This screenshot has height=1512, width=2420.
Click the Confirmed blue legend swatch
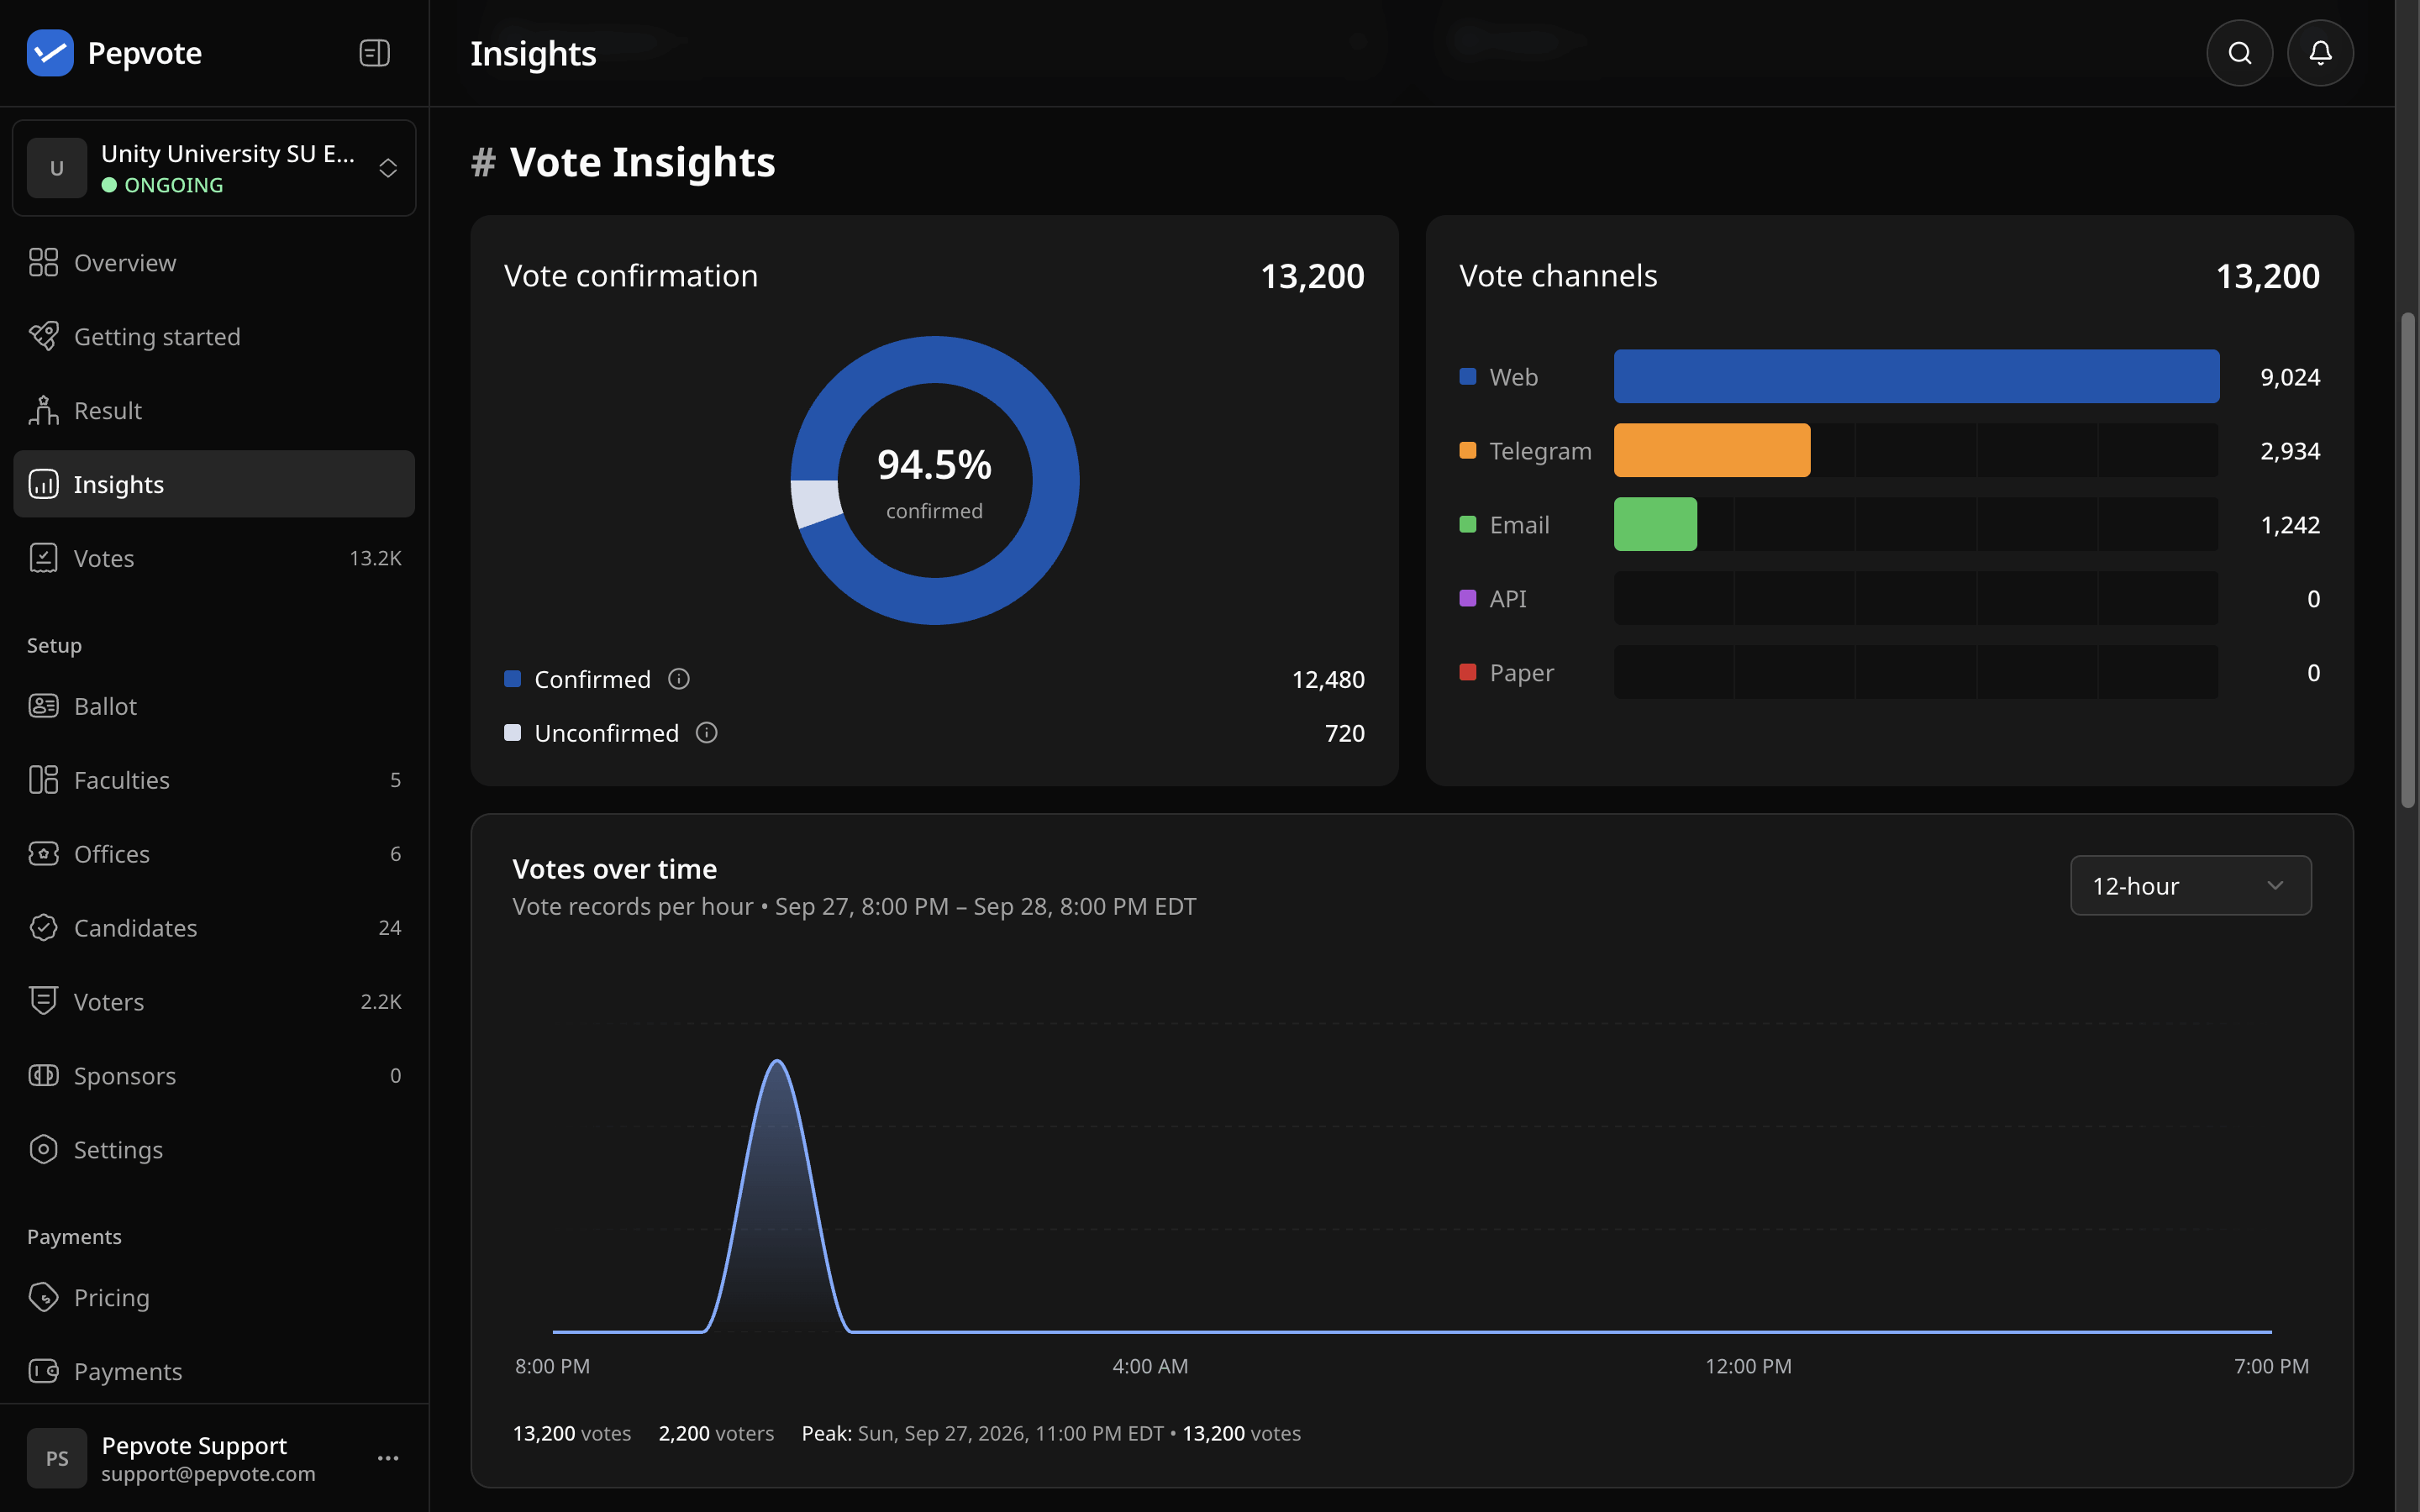(x=513, y=679)
